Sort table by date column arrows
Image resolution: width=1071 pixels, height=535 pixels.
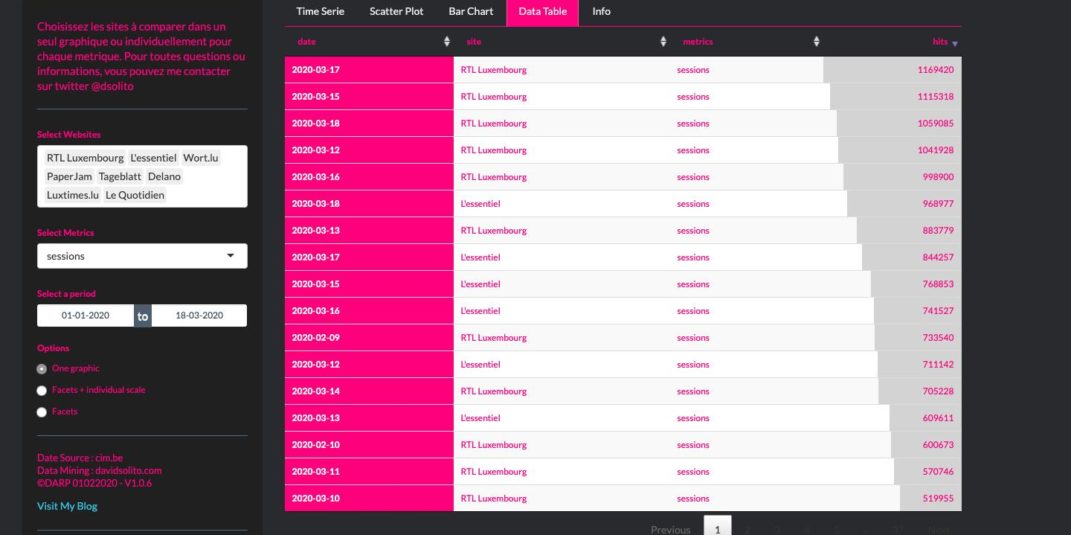click(x=446, y=42)
